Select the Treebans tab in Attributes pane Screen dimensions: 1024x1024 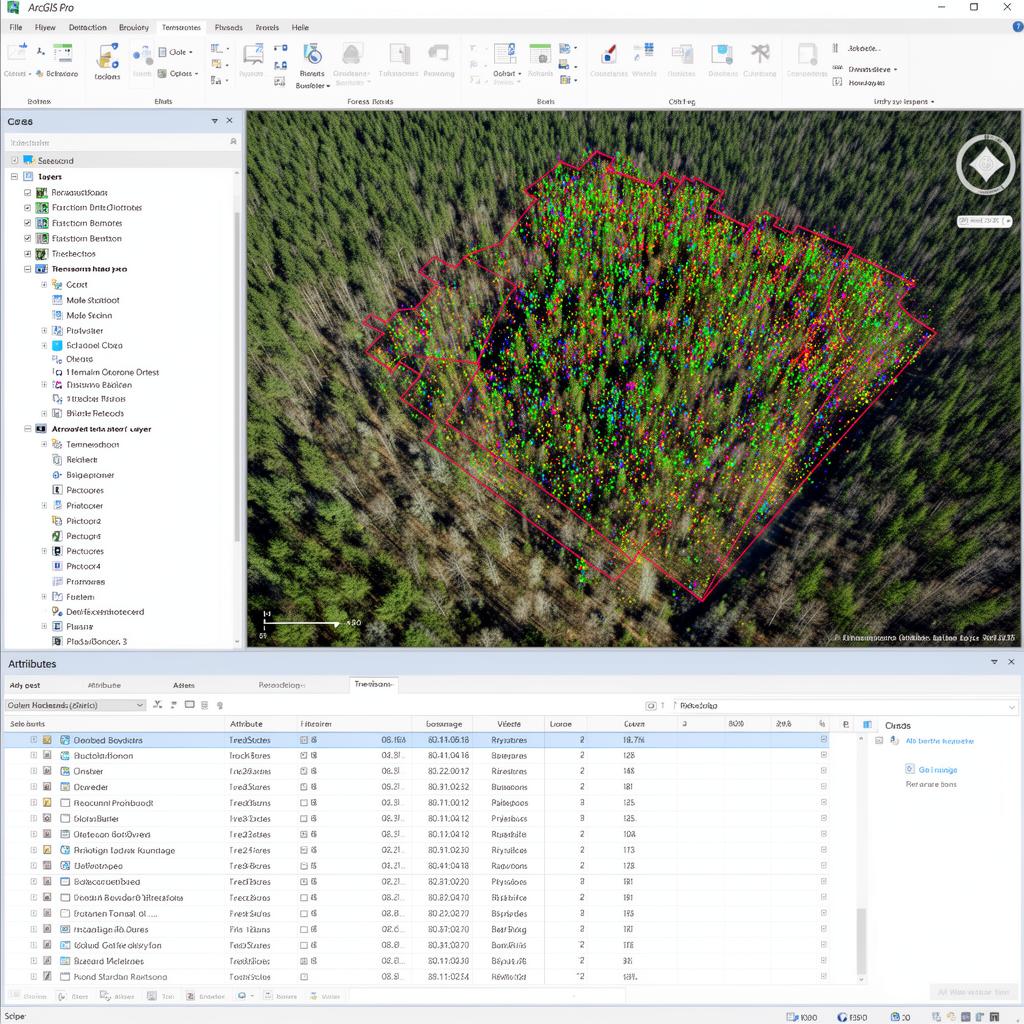coord(374,684)
